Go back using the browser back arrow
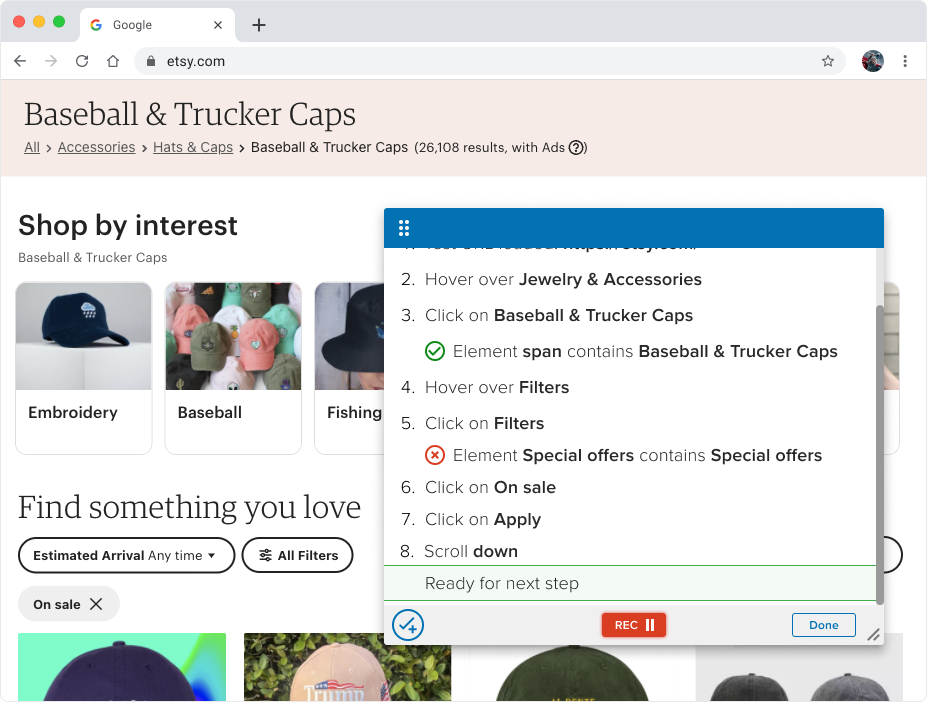Viewport: 927px width, 702px height. click(20, 61)
